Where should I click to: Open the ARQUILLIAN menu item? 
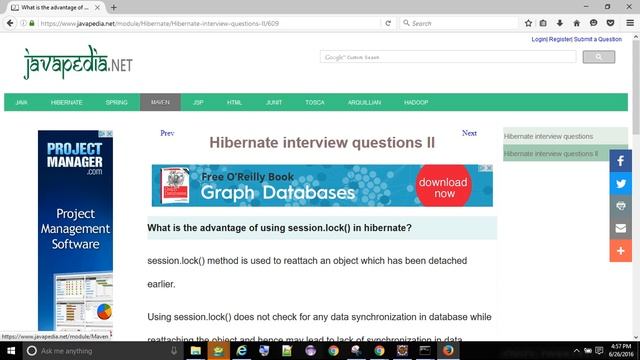point(364,102)
